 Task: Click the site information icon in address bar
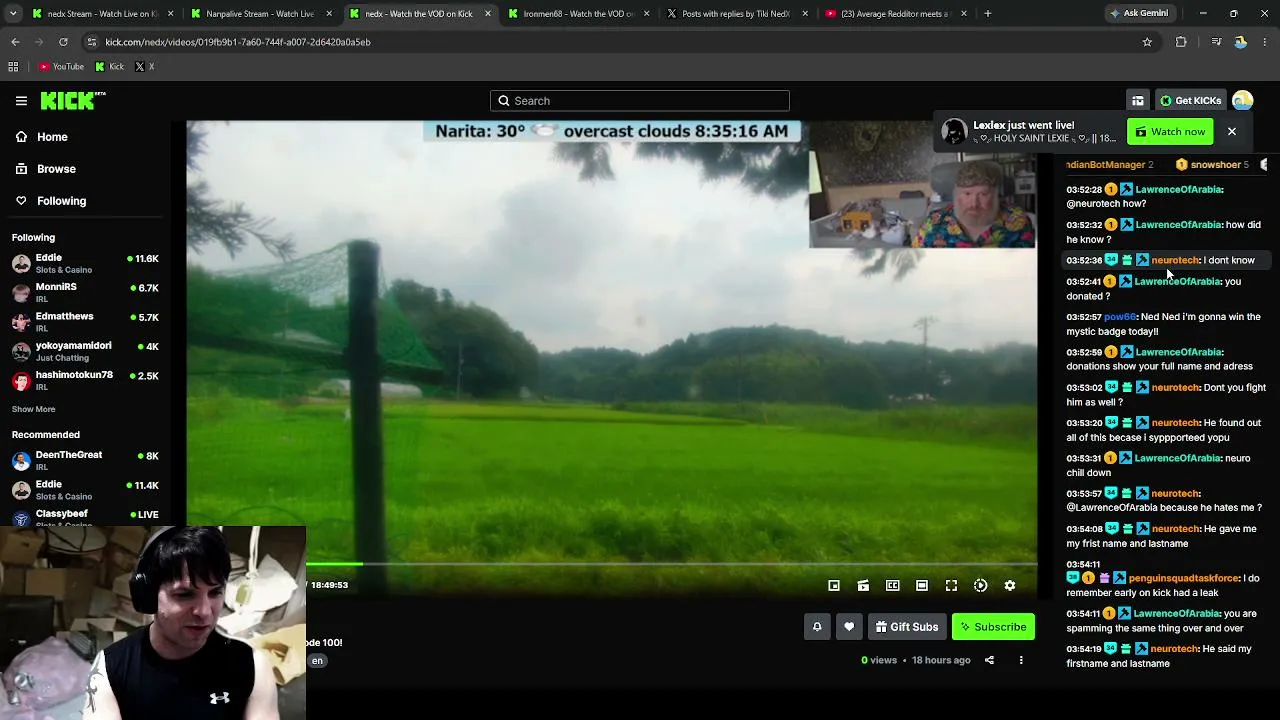[x=92, y=42]
